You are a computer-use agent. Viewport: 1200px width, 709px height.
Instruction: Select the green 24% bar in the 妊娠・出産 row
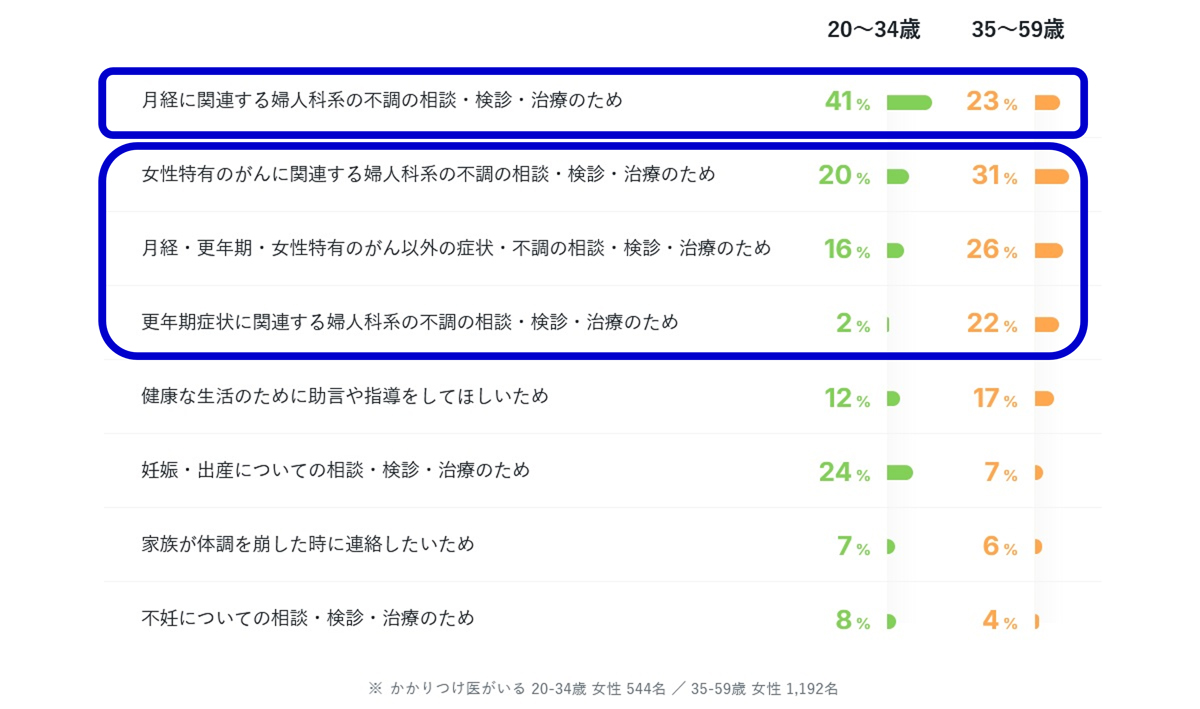coord(900,473)
